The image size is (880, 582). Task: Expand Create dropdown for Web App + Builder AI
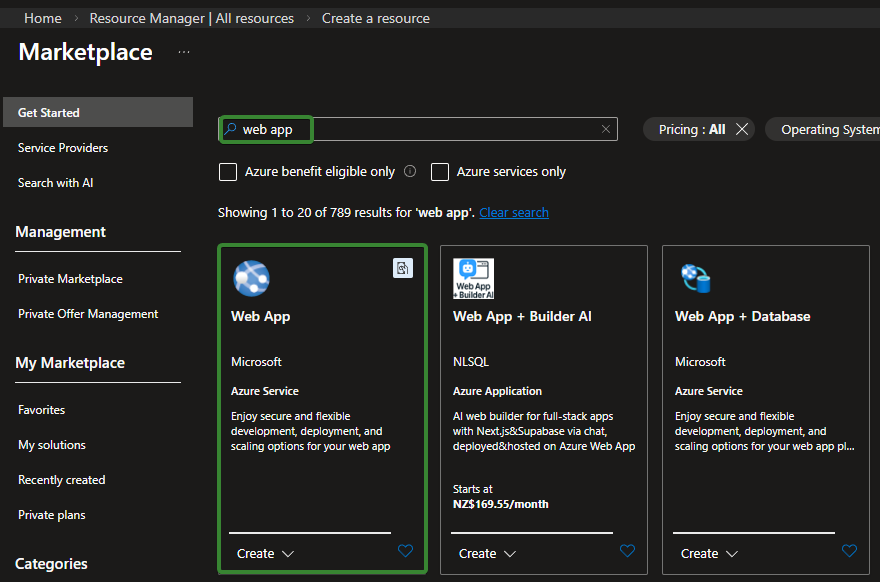(x=487, y=553)
